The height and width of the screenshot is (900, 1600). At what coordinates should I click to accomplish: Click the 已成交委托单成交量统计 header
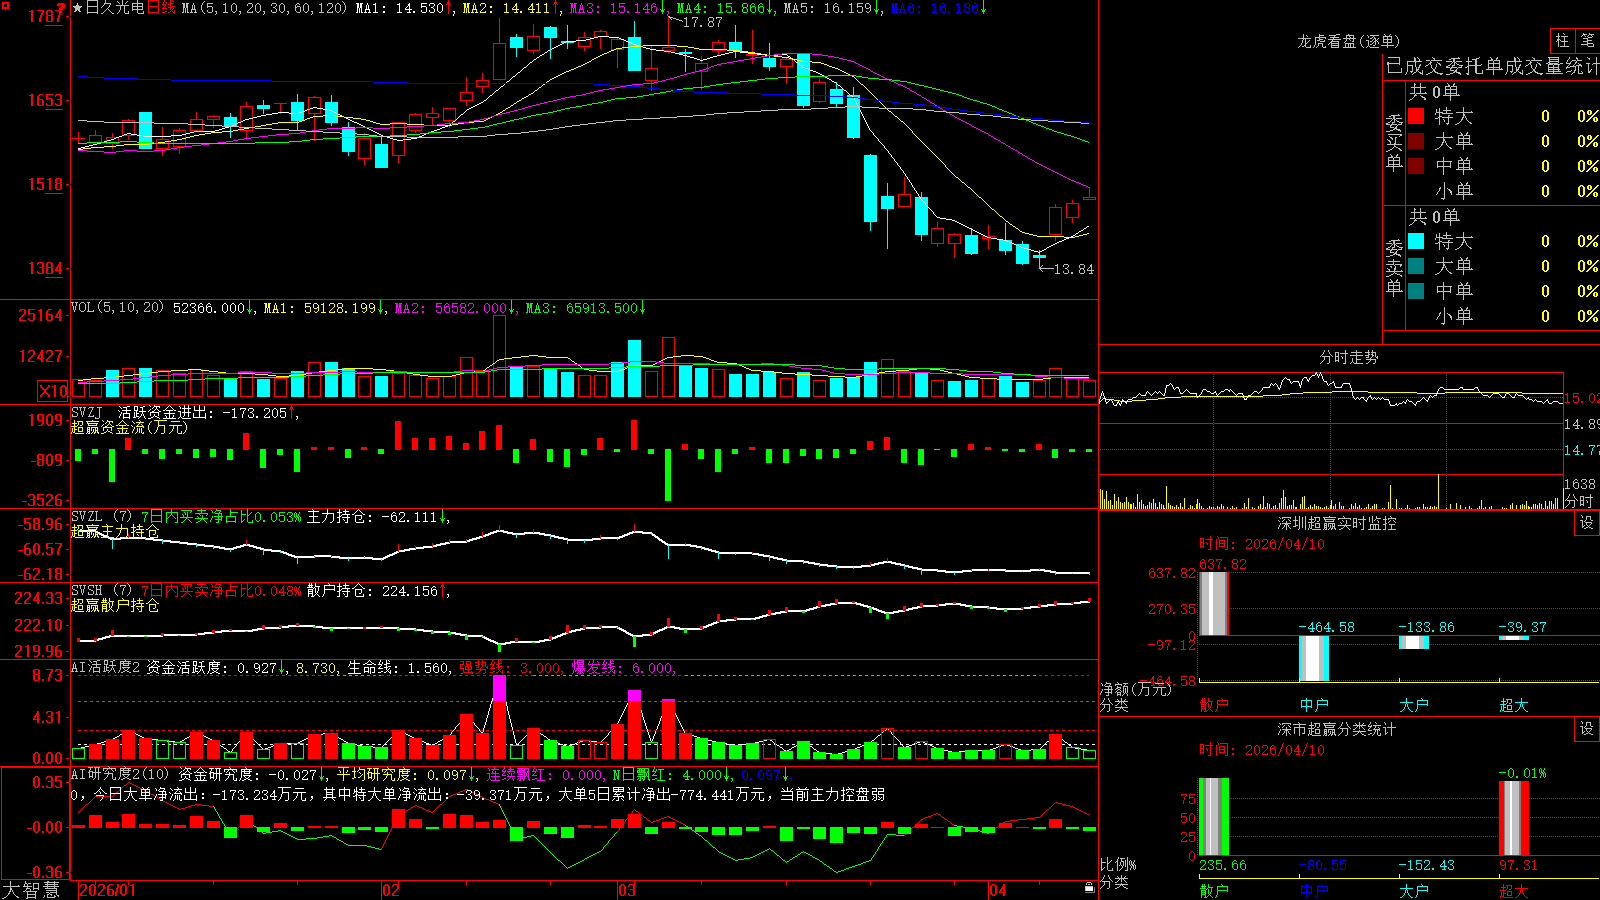1492,66
